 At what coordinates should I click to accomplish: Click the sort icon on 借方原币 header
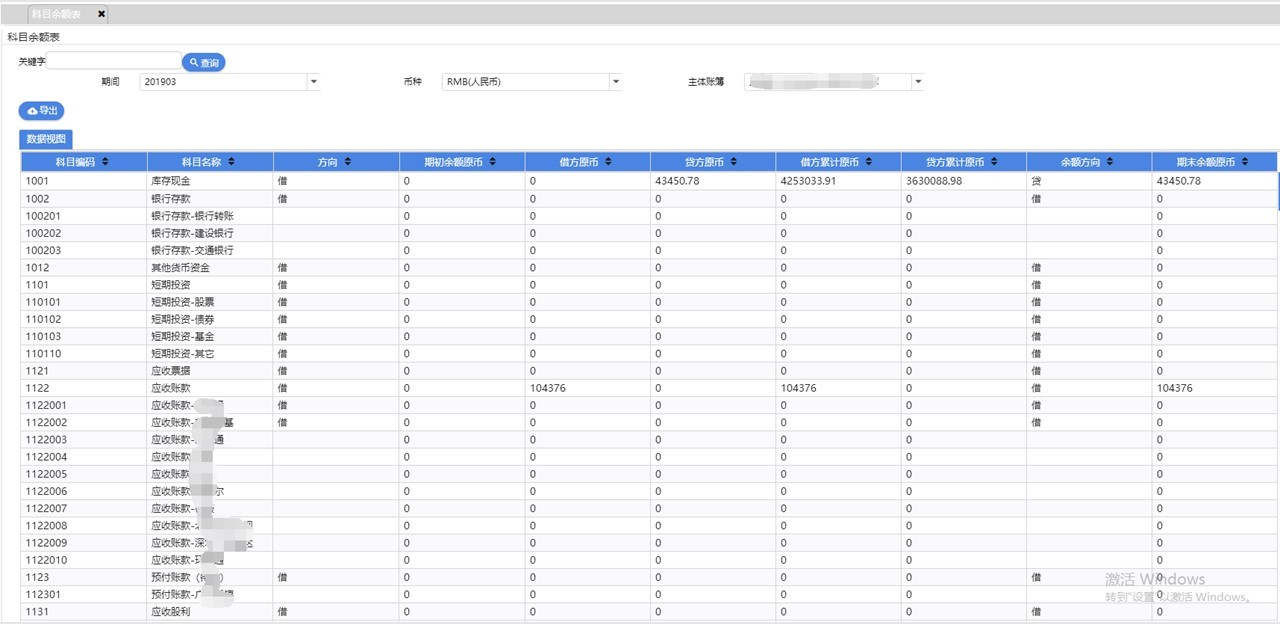click(x=609, y=162)
